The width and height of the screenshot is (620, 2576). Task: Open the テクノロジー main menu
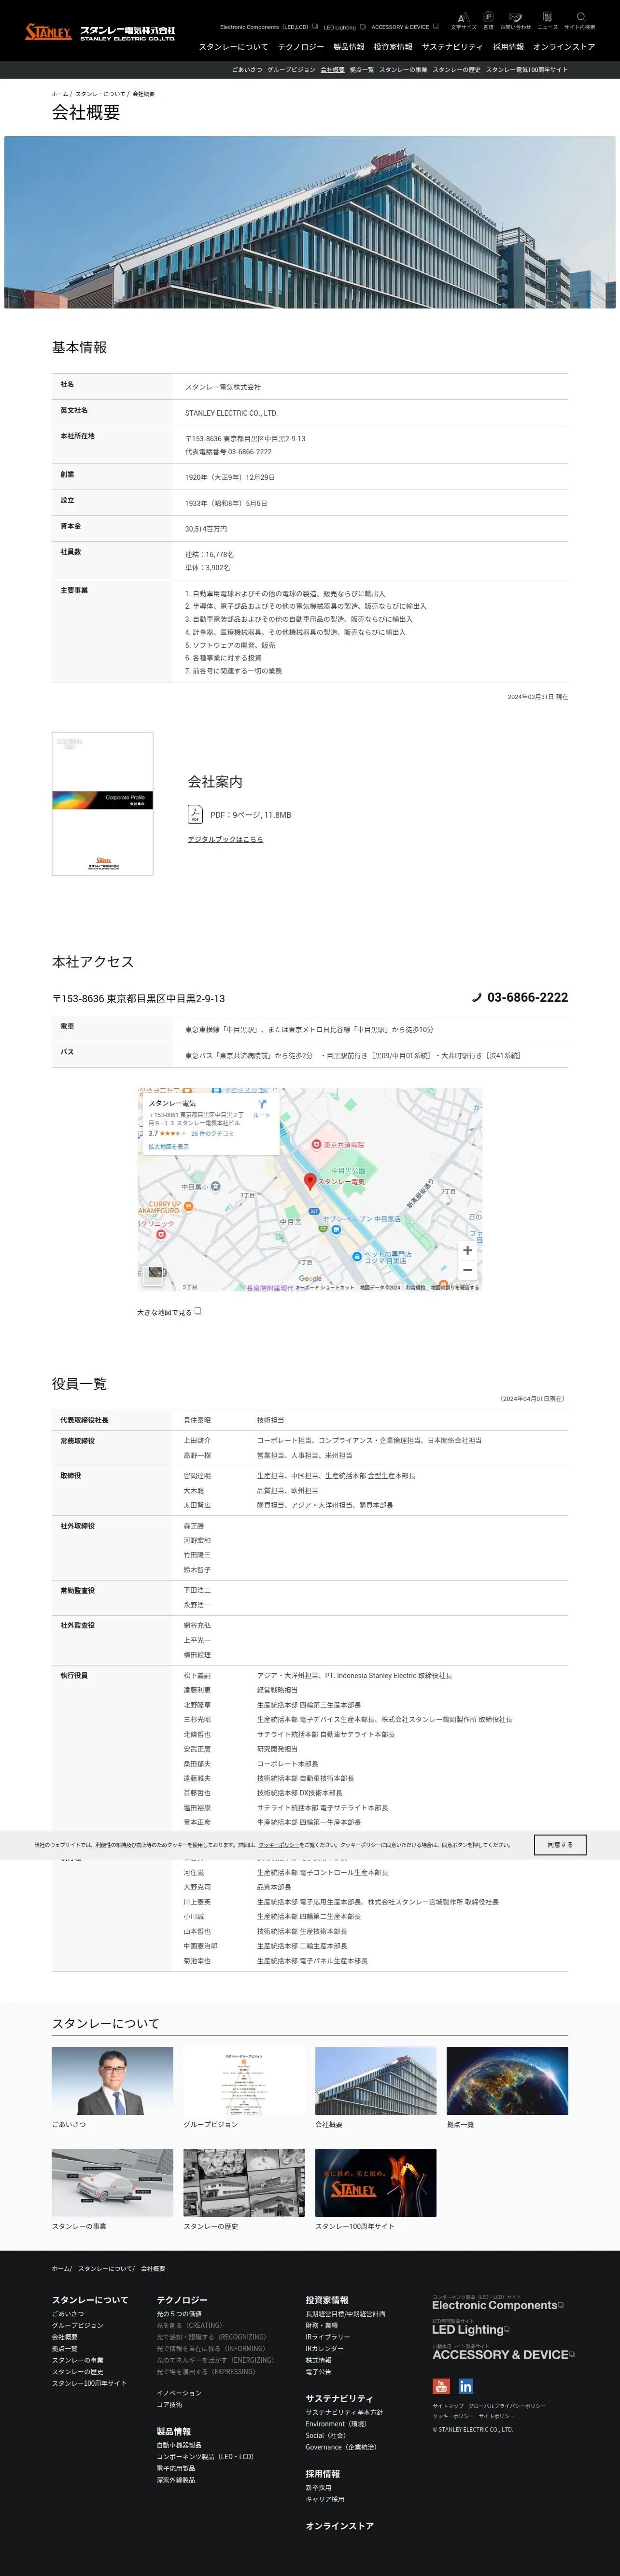pos(301,47)
